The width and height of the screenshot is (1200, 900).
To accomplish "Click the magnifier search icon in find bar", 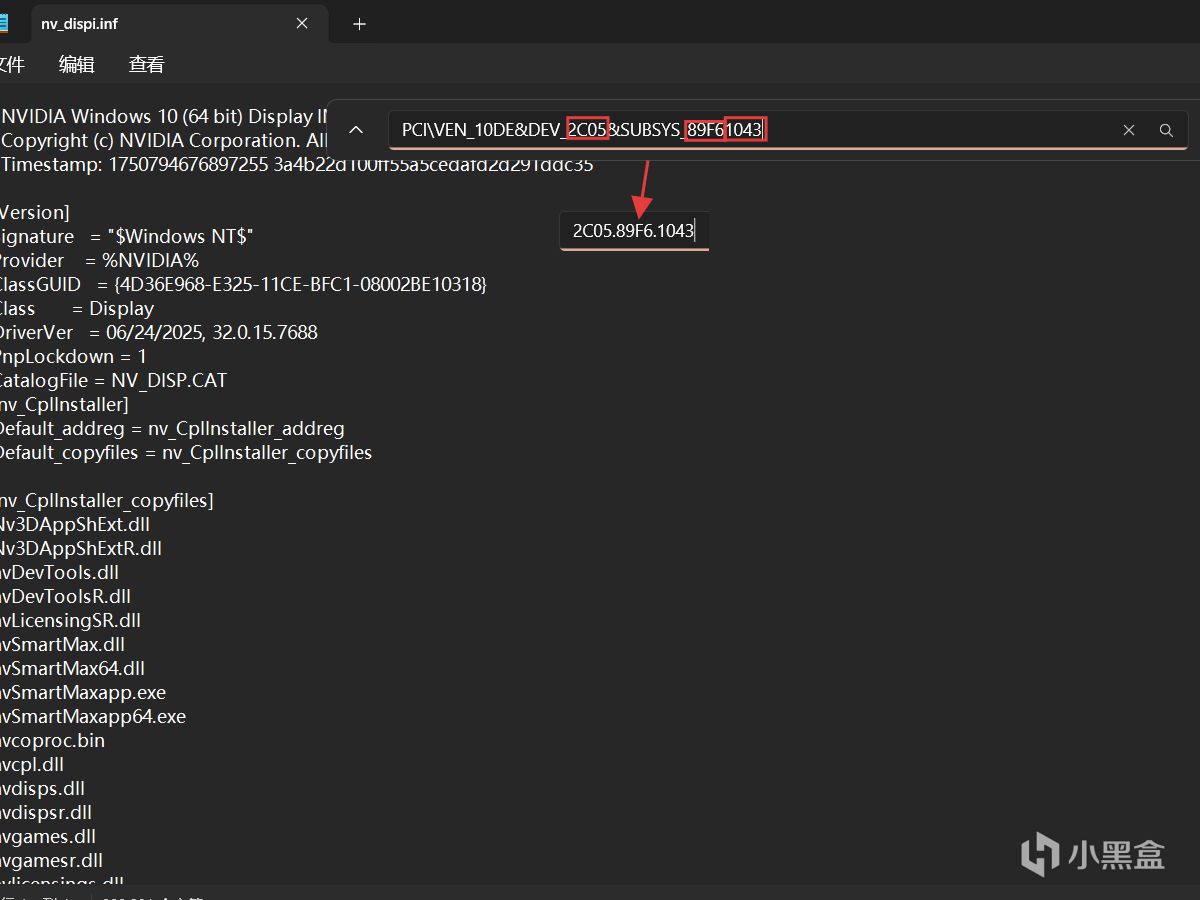I will [x=1166, y=130].
